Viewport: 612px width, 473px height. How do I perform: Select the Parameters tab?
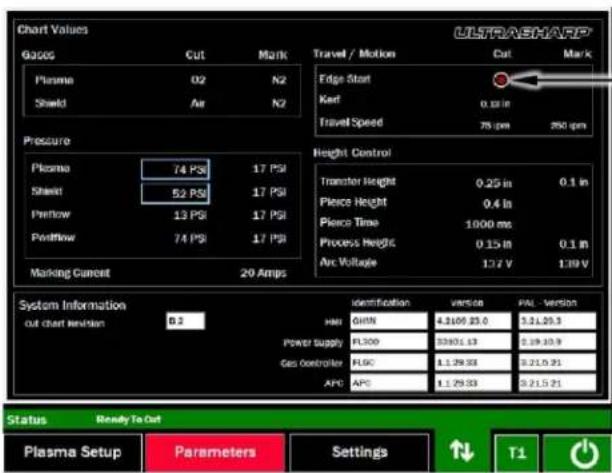point(215,452)
